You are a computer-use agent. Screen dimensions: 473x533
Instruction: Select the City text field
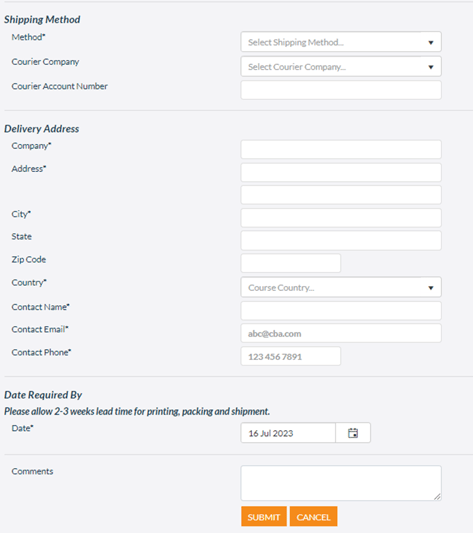341,218
